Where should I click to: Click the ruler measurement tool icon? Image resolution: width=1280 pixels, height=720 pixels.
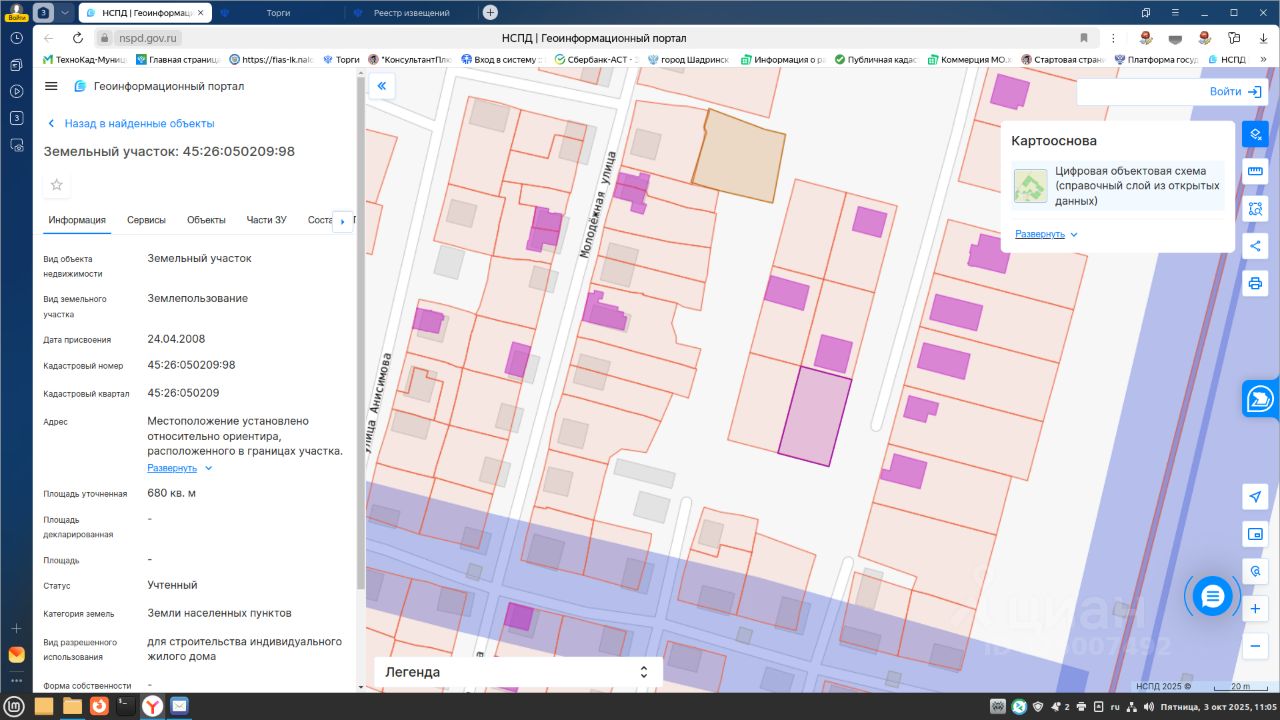click(x=1255, y=172)
